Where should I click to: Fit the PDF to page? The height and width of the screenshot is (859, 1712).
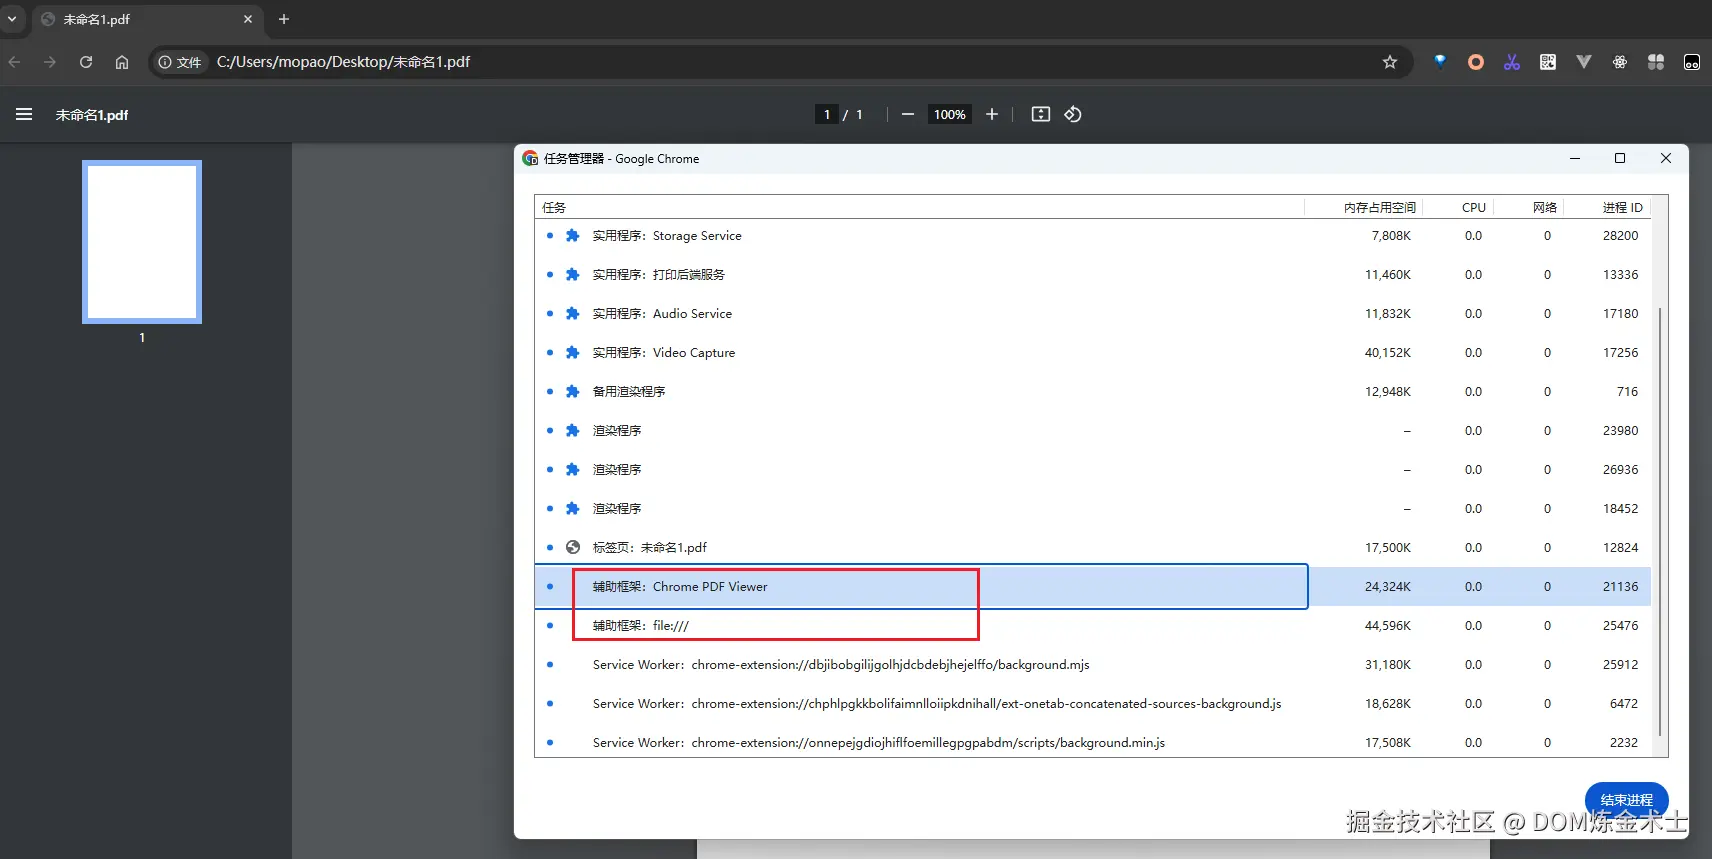(1041, 114)
